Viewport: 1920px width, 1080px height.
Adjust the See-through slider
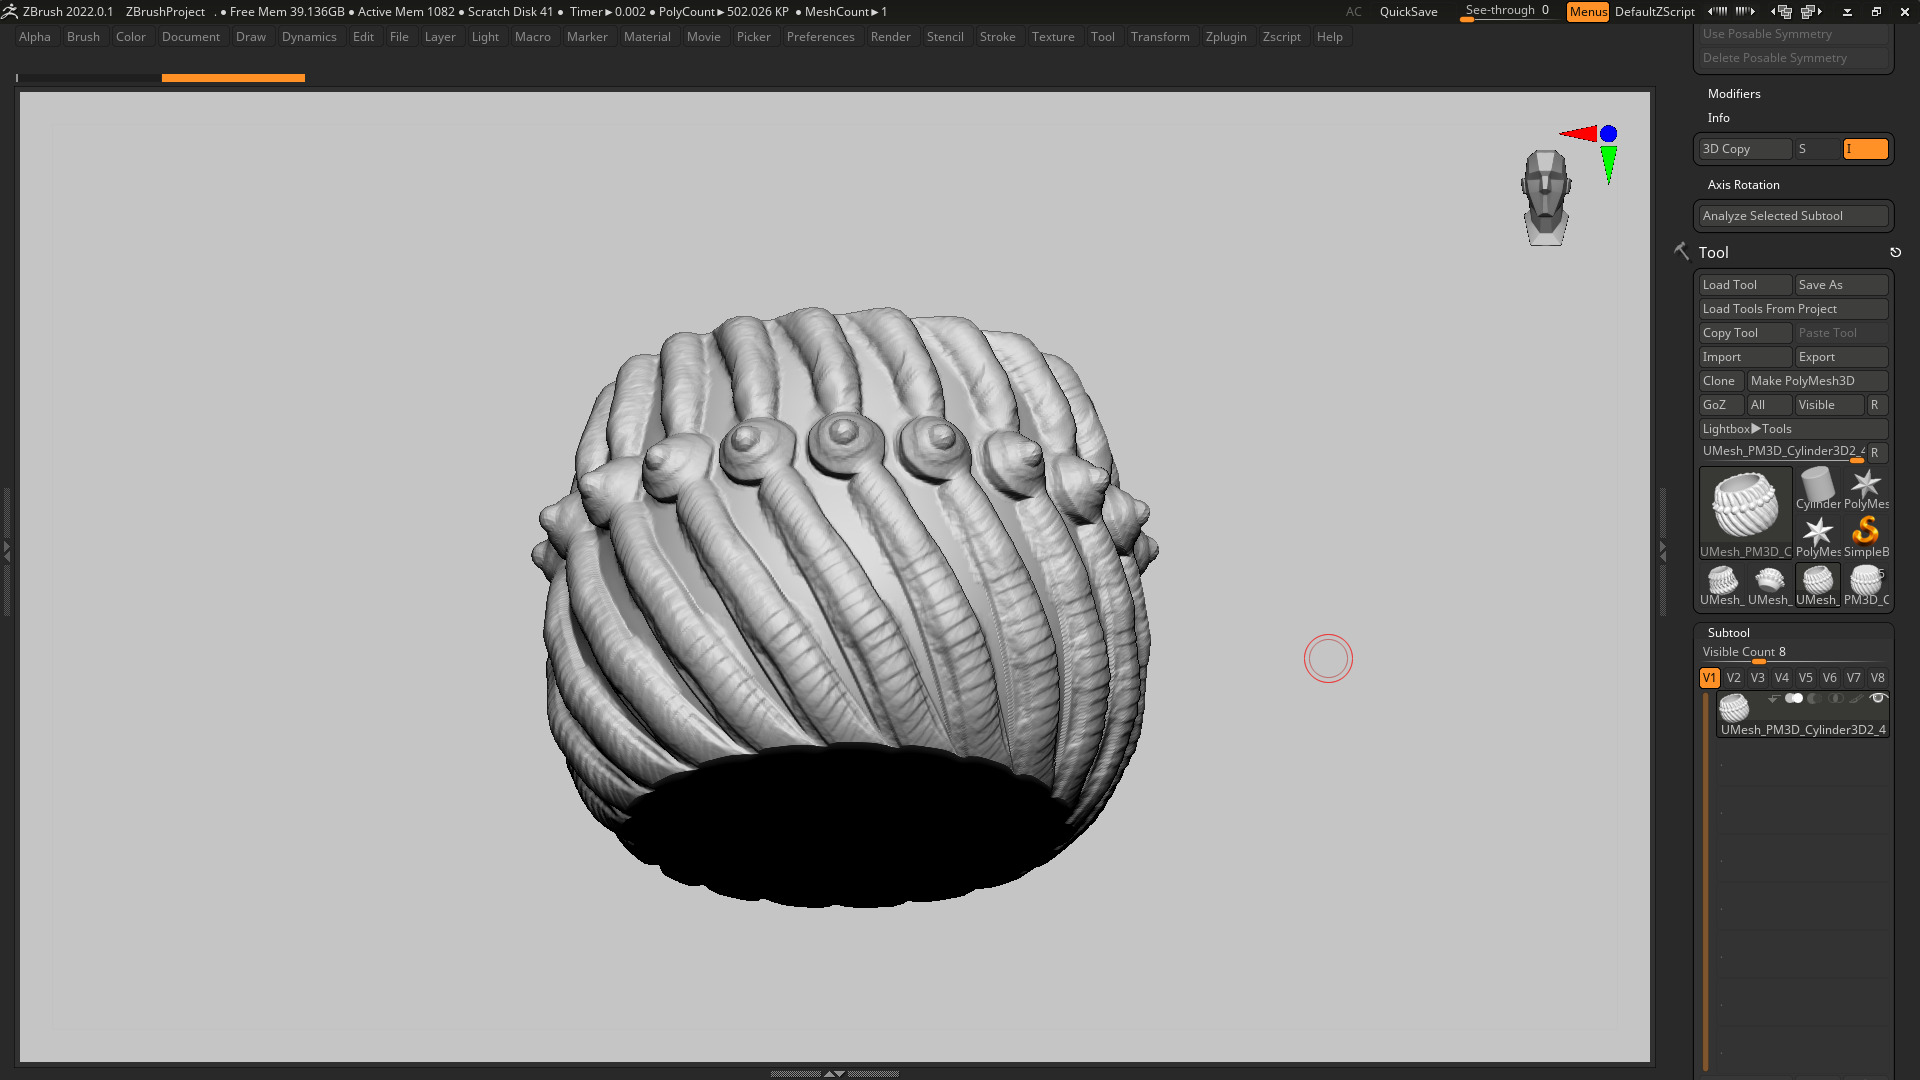[1507, 12]
